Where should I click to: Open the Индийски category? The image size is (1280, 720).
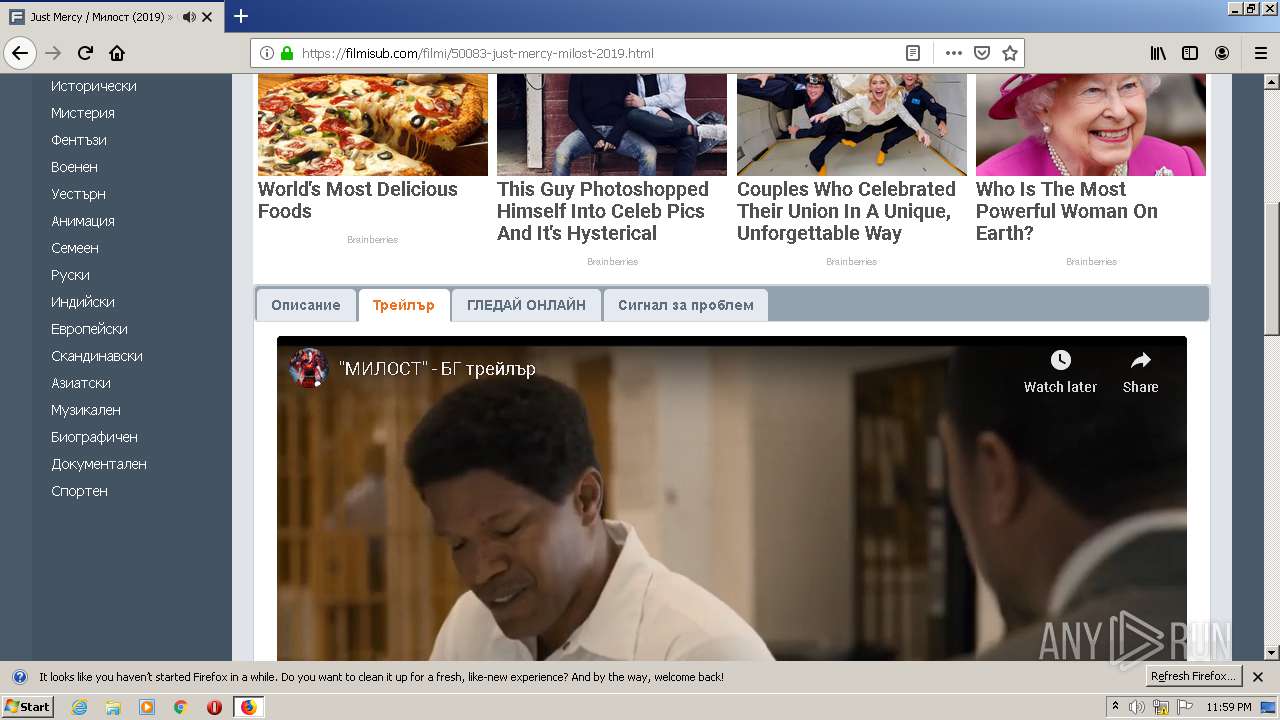[x=83, y=302]
